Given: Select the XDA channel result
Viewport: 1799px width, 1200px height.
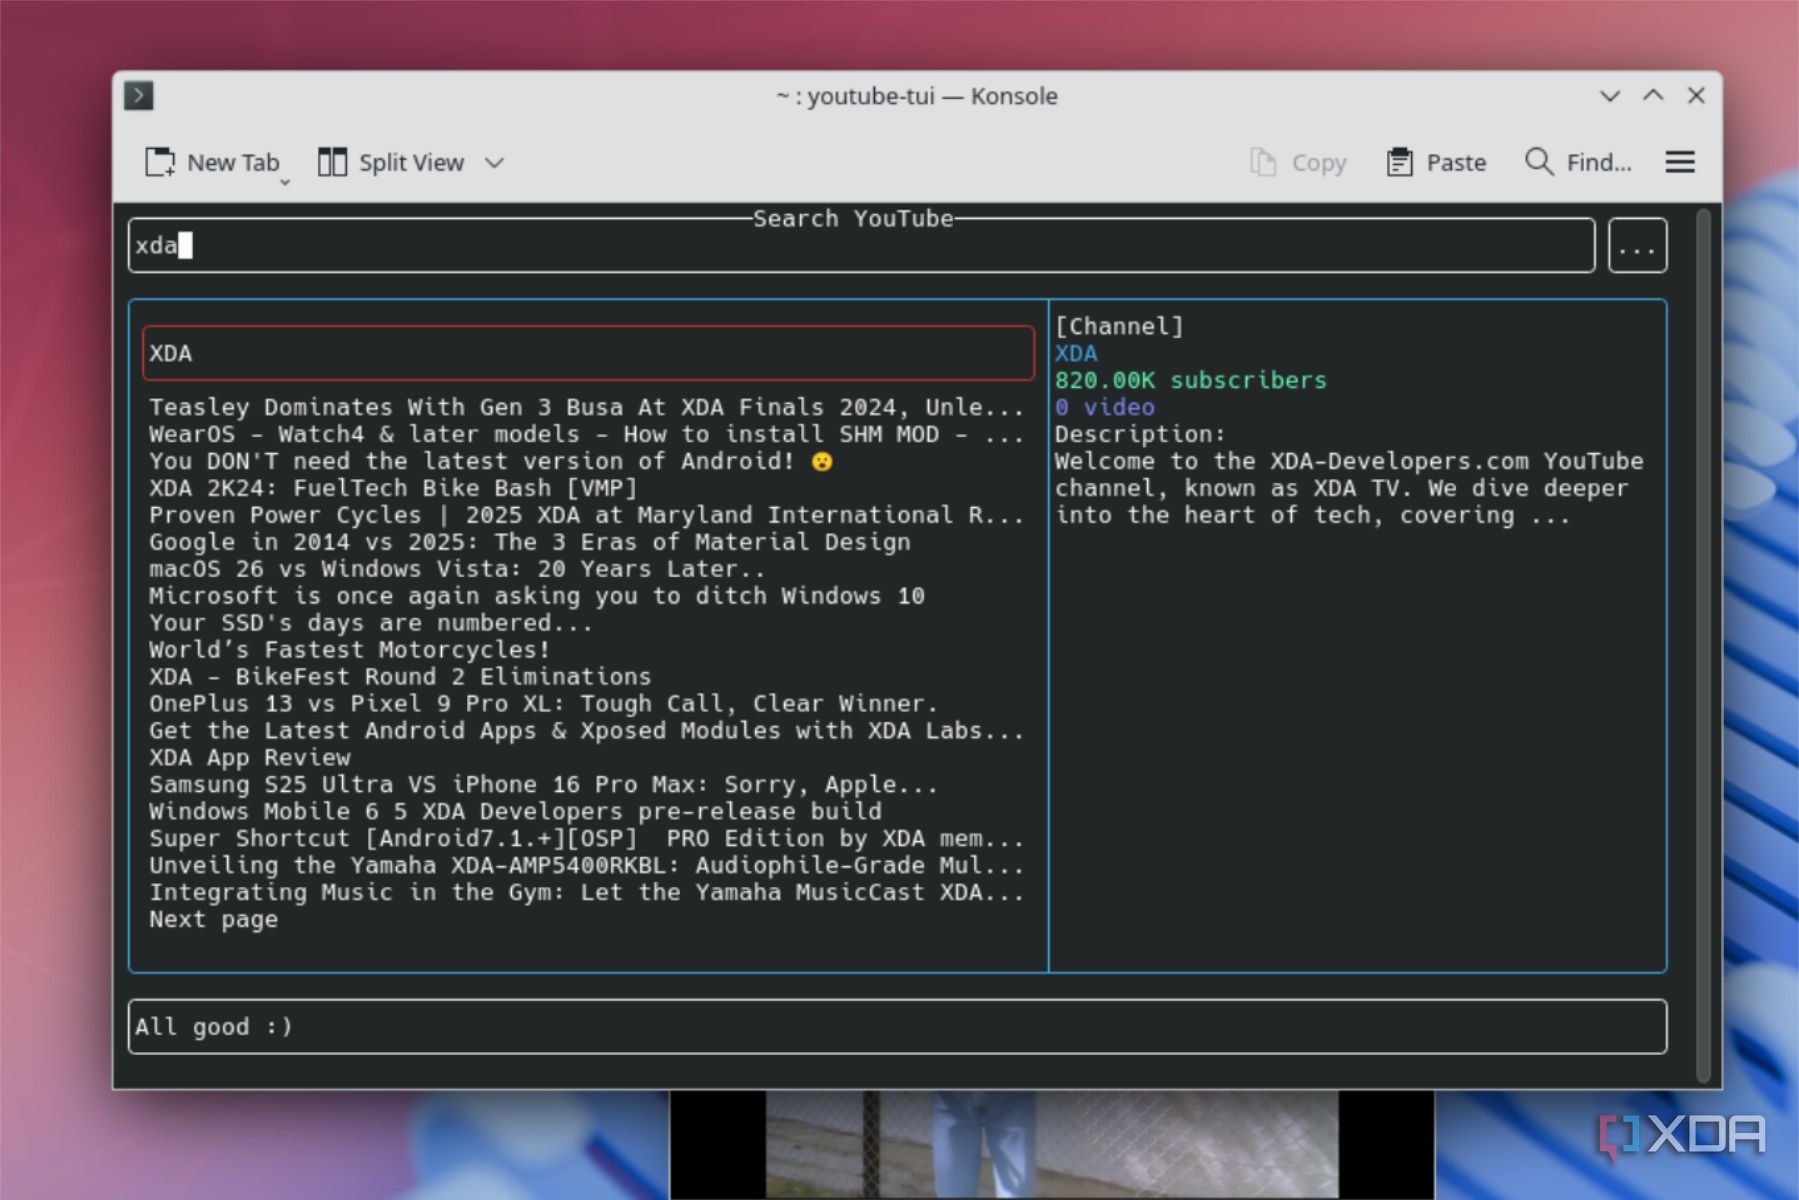Looking at the screenshot, I should (x=588, y=353).
